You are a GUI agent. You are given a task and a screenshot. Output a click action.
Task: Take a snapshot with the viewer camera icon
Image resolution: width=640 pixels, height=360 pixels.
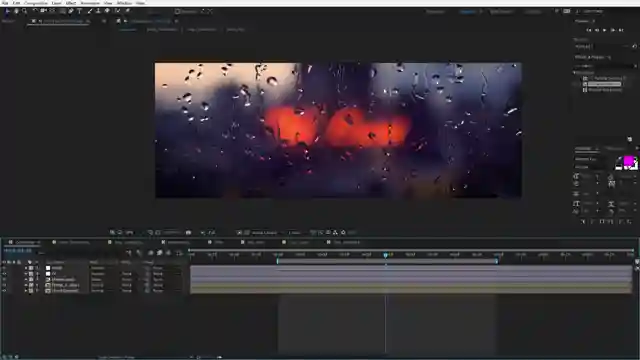(x=188, y=233)
